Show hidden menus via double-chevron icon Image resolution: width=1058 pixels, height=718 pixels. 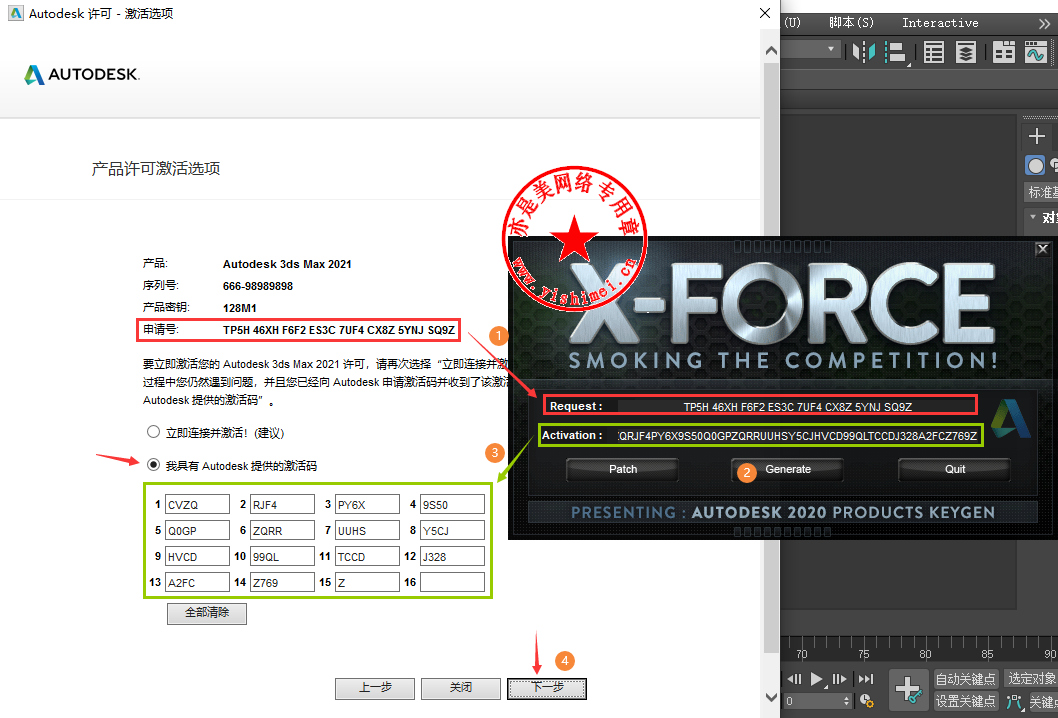(x=1045, y=24)
